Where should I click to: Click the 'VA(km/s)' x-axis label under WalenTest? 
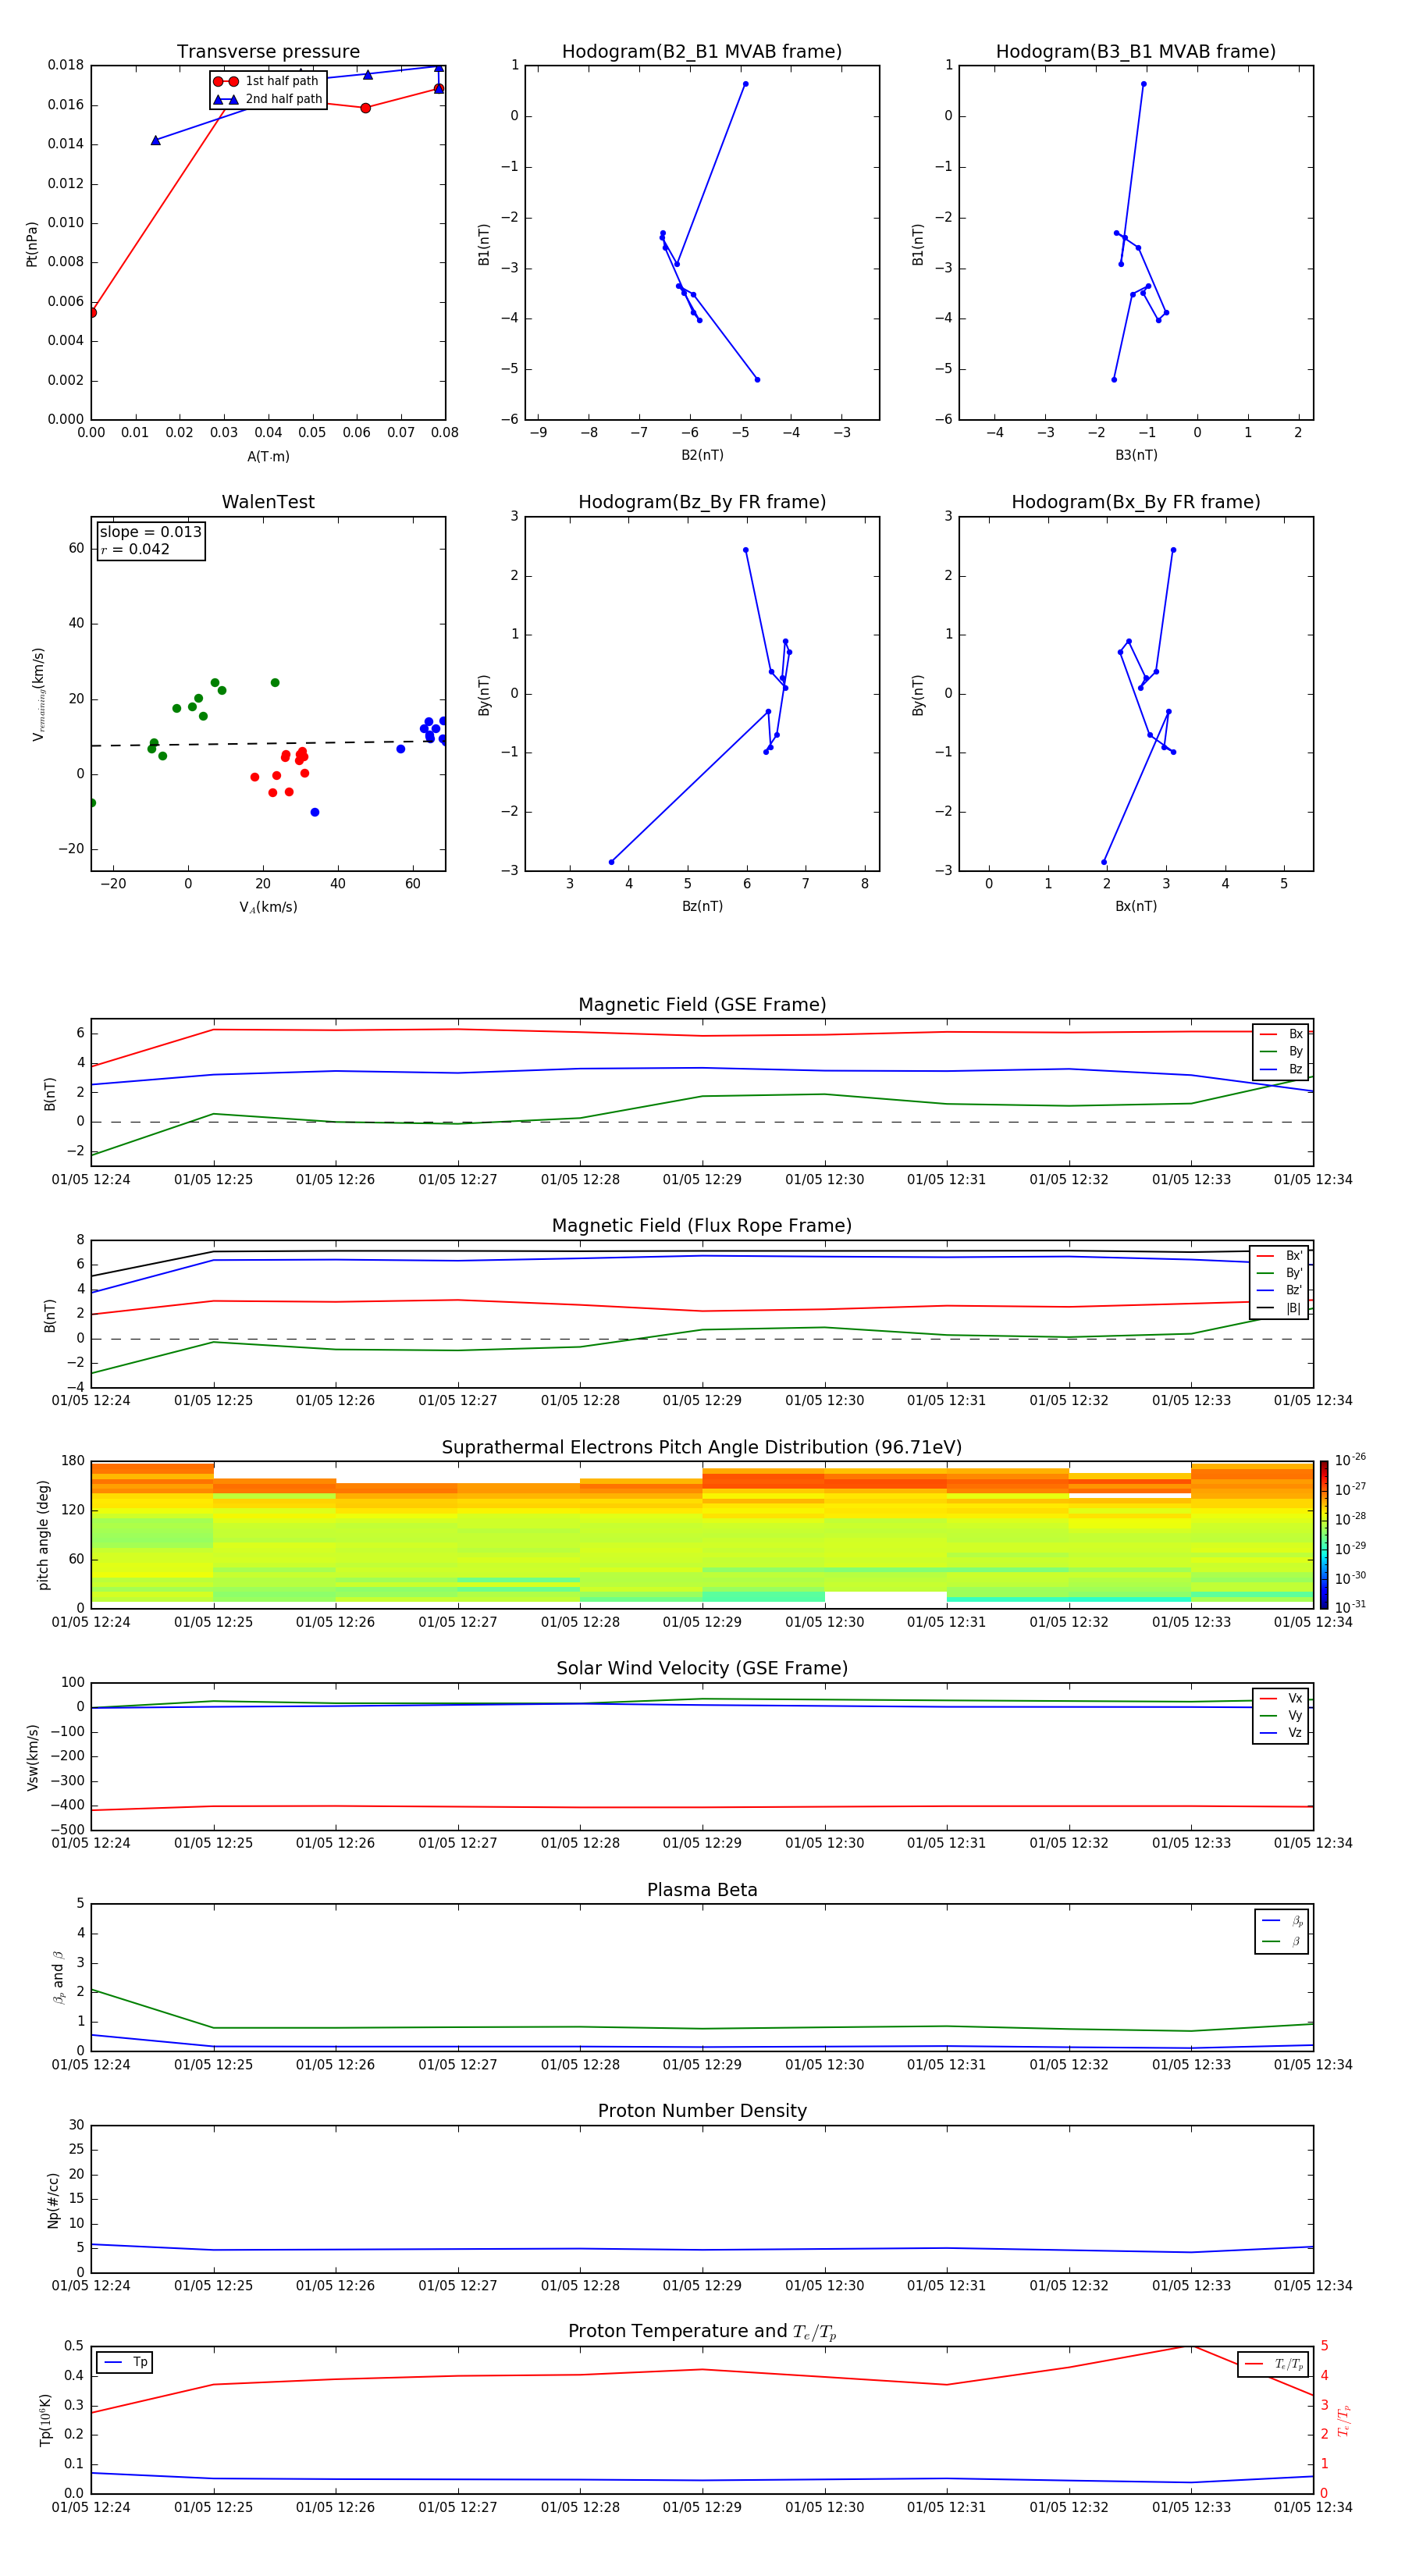[x=268, y=908]
